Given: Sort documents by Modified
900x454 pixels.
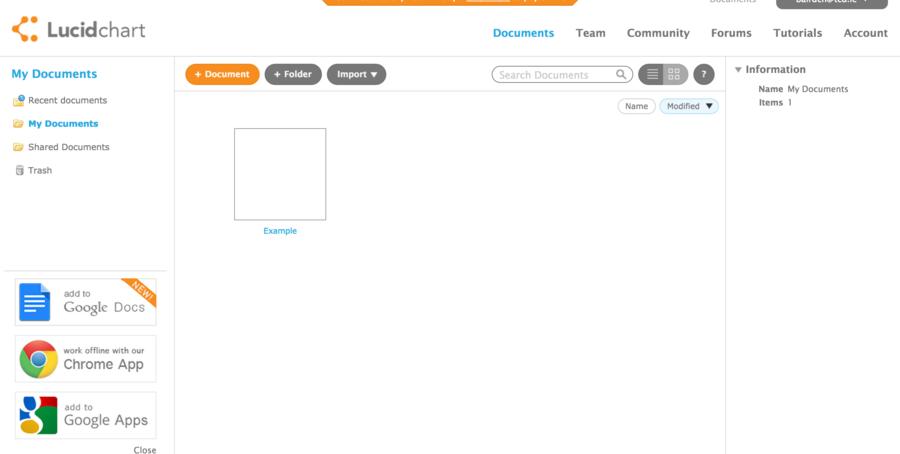Looking at the screenshot, I should [689, 106].
